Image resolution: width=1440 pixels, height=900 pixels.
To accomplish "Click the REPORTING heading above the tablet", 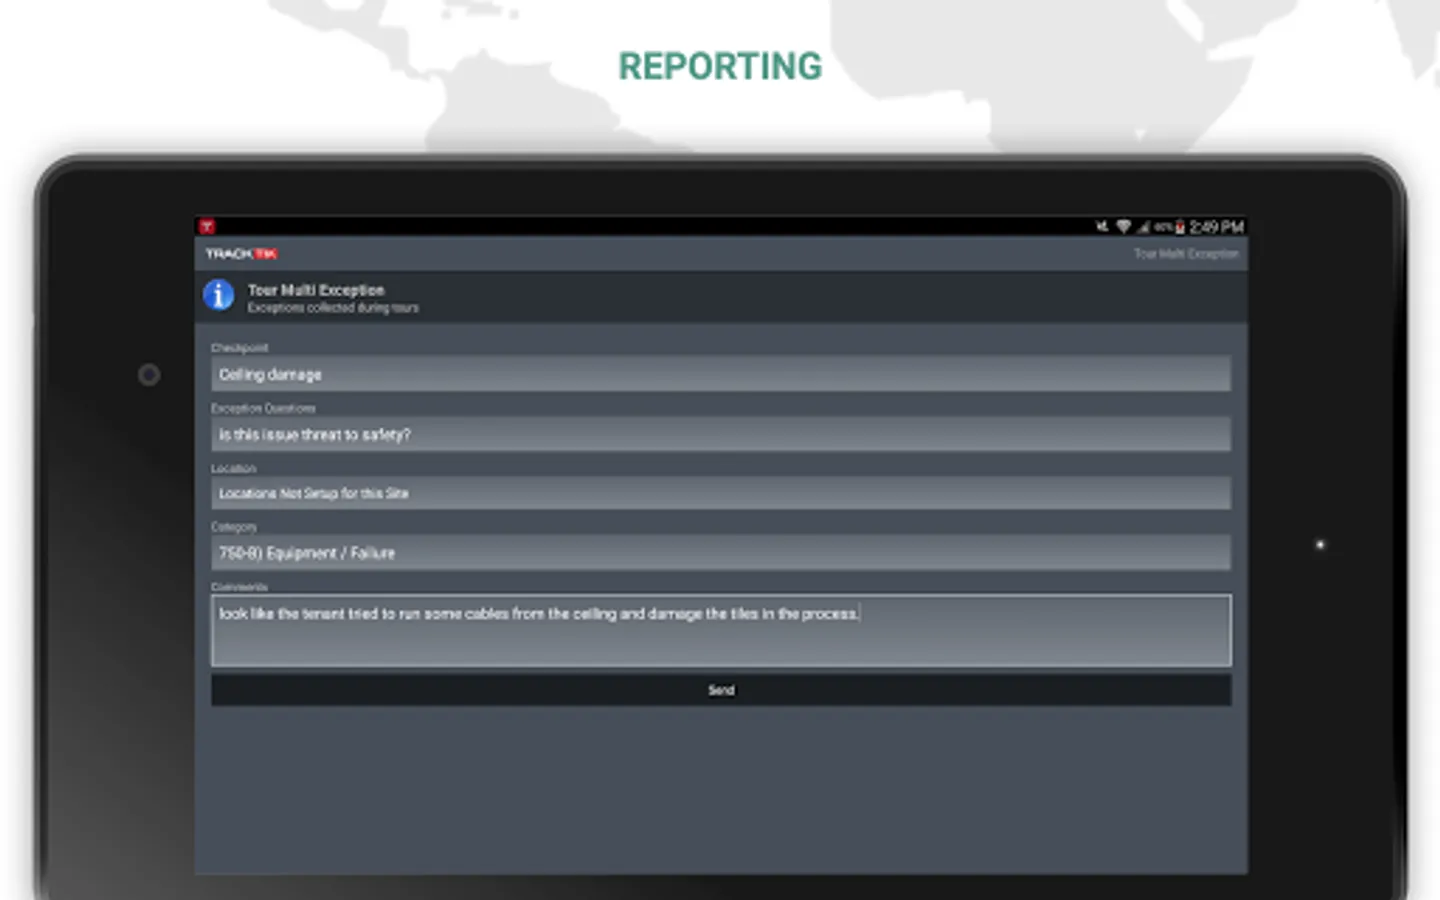I will coord(720,66).
